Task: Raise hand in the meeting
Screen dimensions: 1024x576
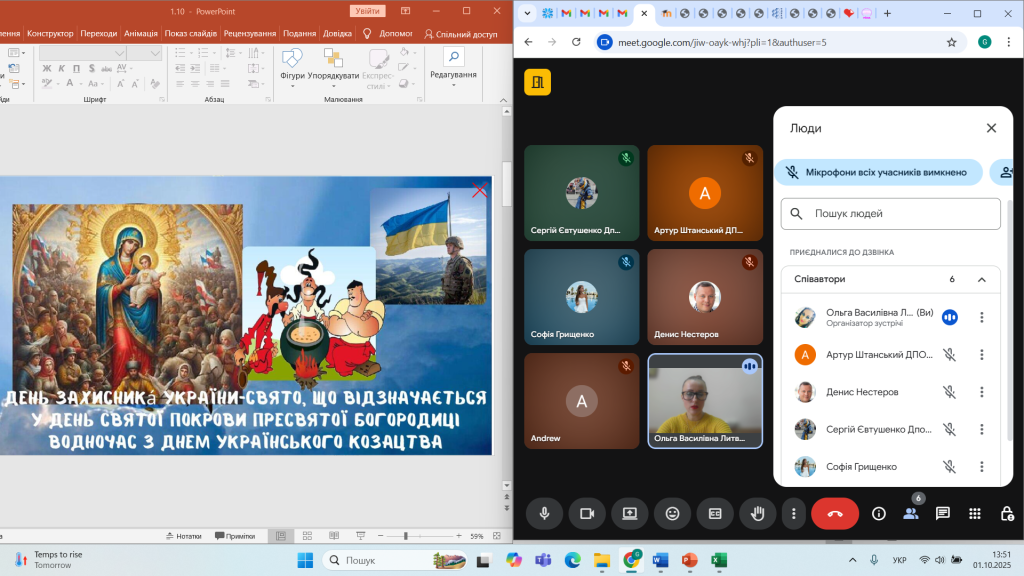Action: [x=758, y=513]
